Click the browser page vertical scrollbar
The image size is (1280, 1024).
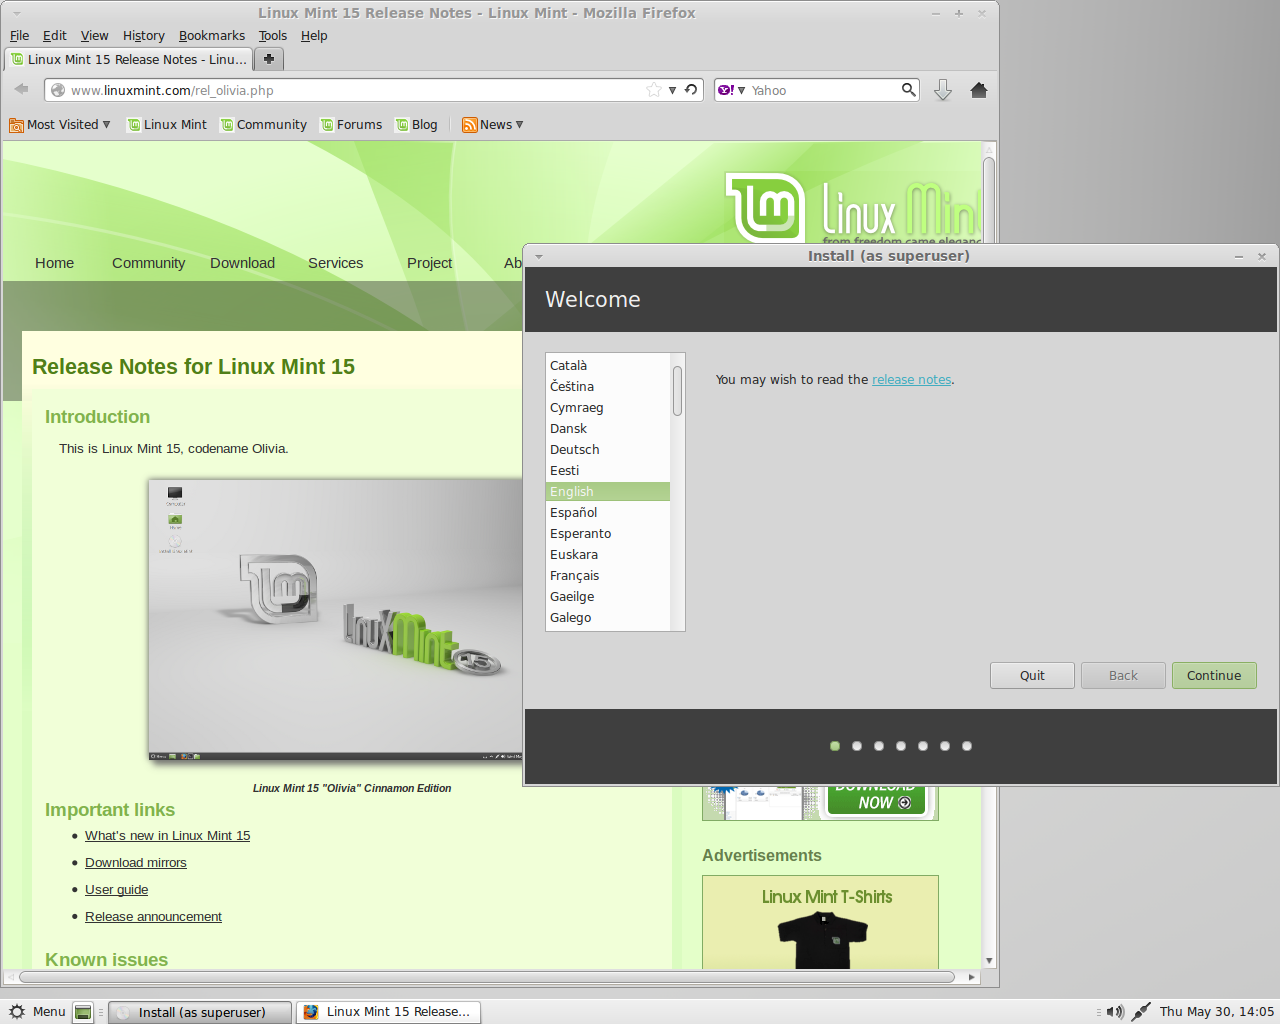(x=989, y=555)
